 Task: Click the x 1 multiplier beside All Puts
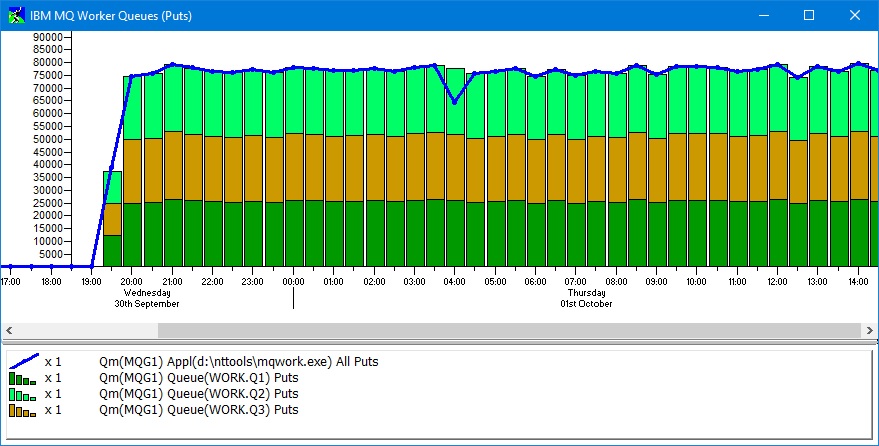(x=53, y=362)
